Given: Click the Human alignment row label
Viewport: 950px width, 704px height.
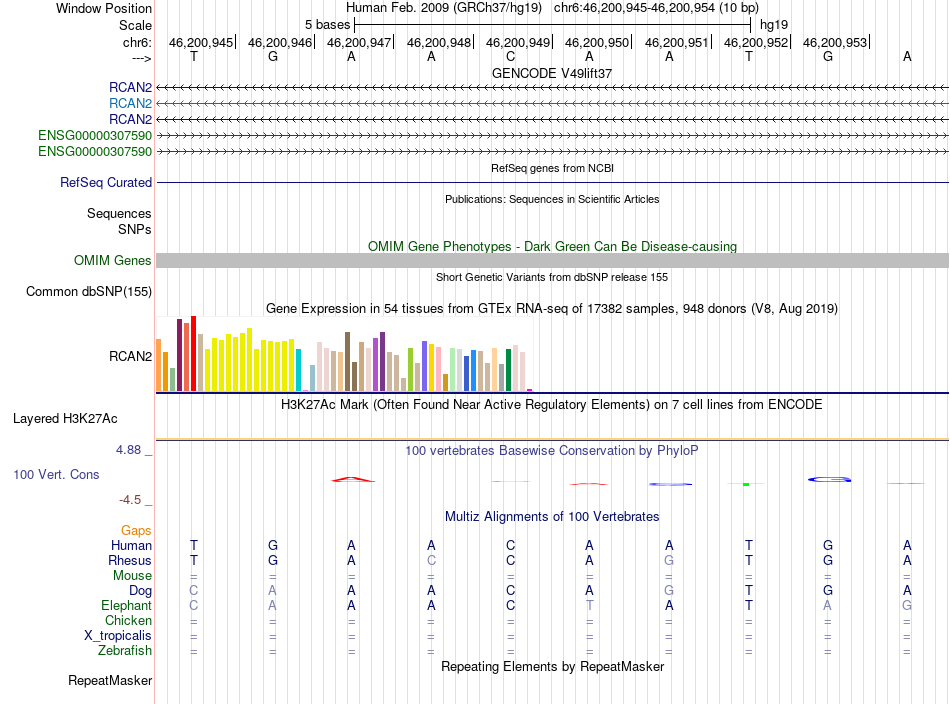Looking at the screenshot, I should (131, 546).
